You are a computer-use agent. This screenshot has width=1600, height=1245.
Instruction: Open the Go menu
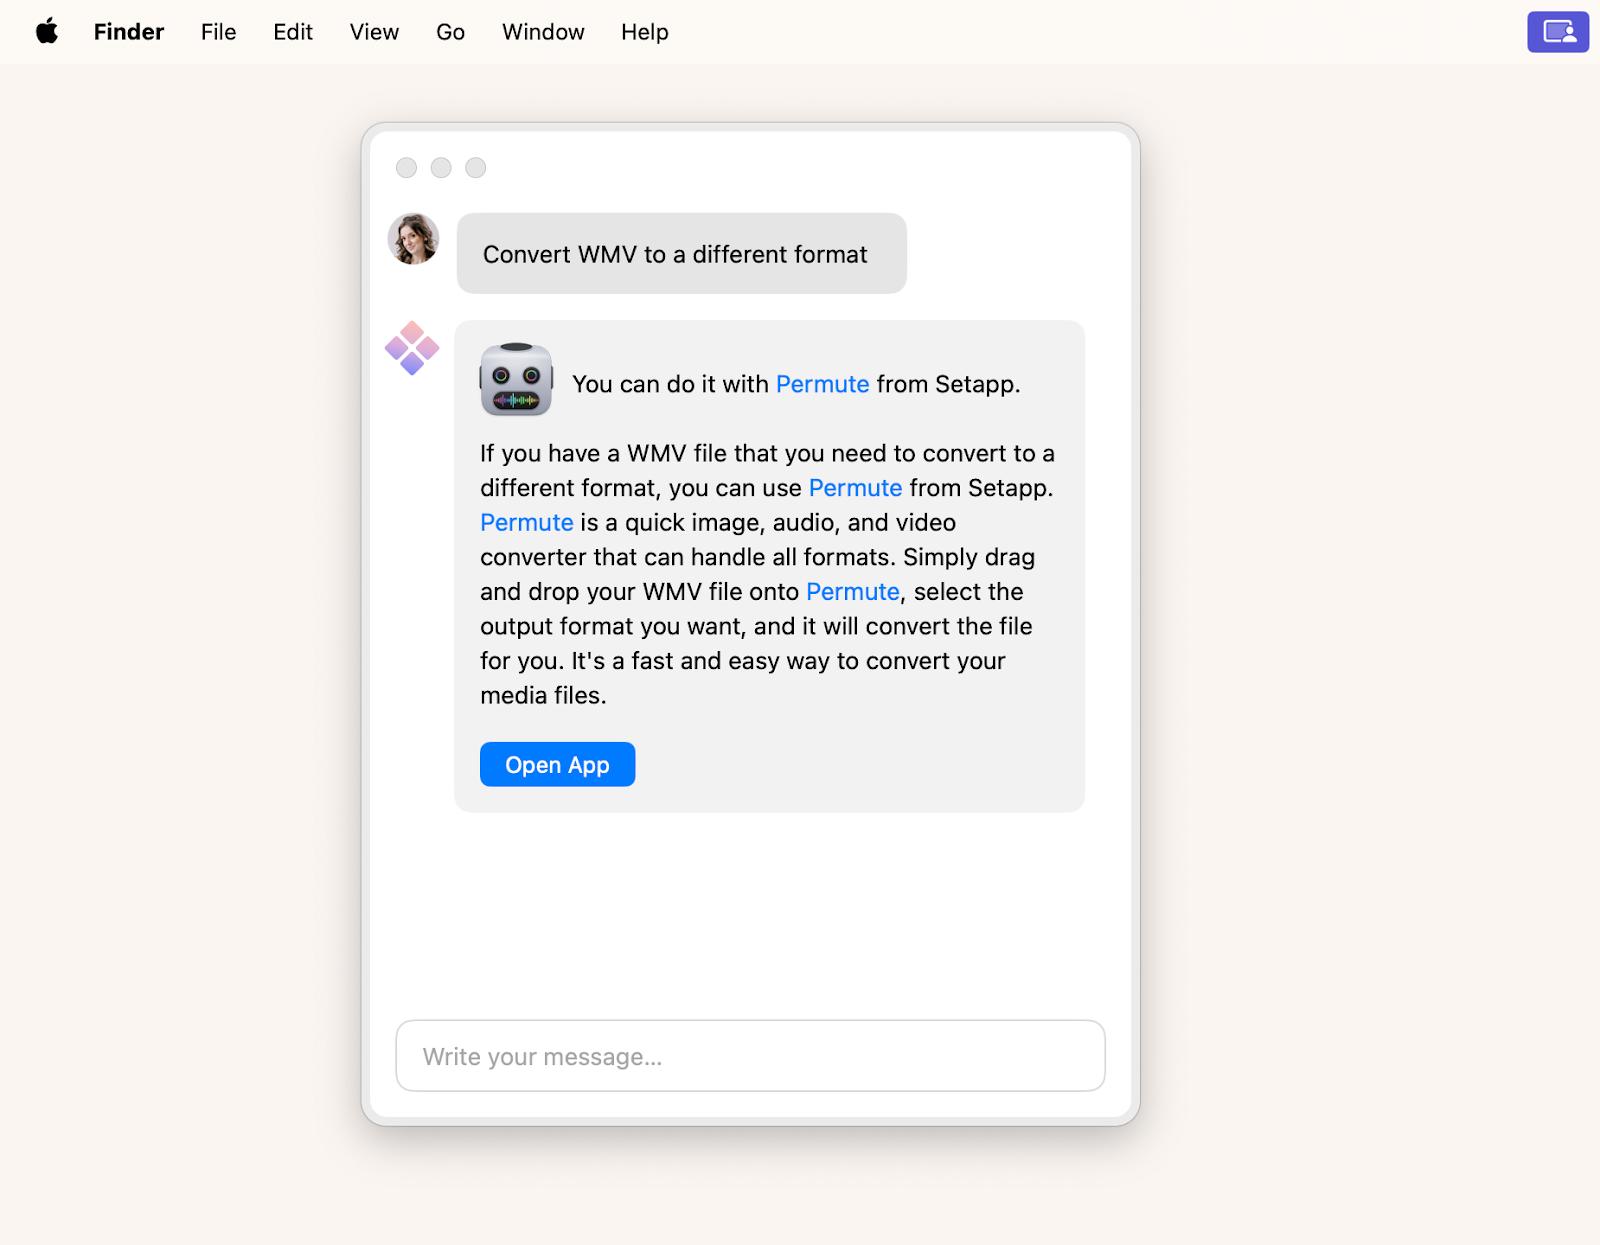tap(450, 32)
